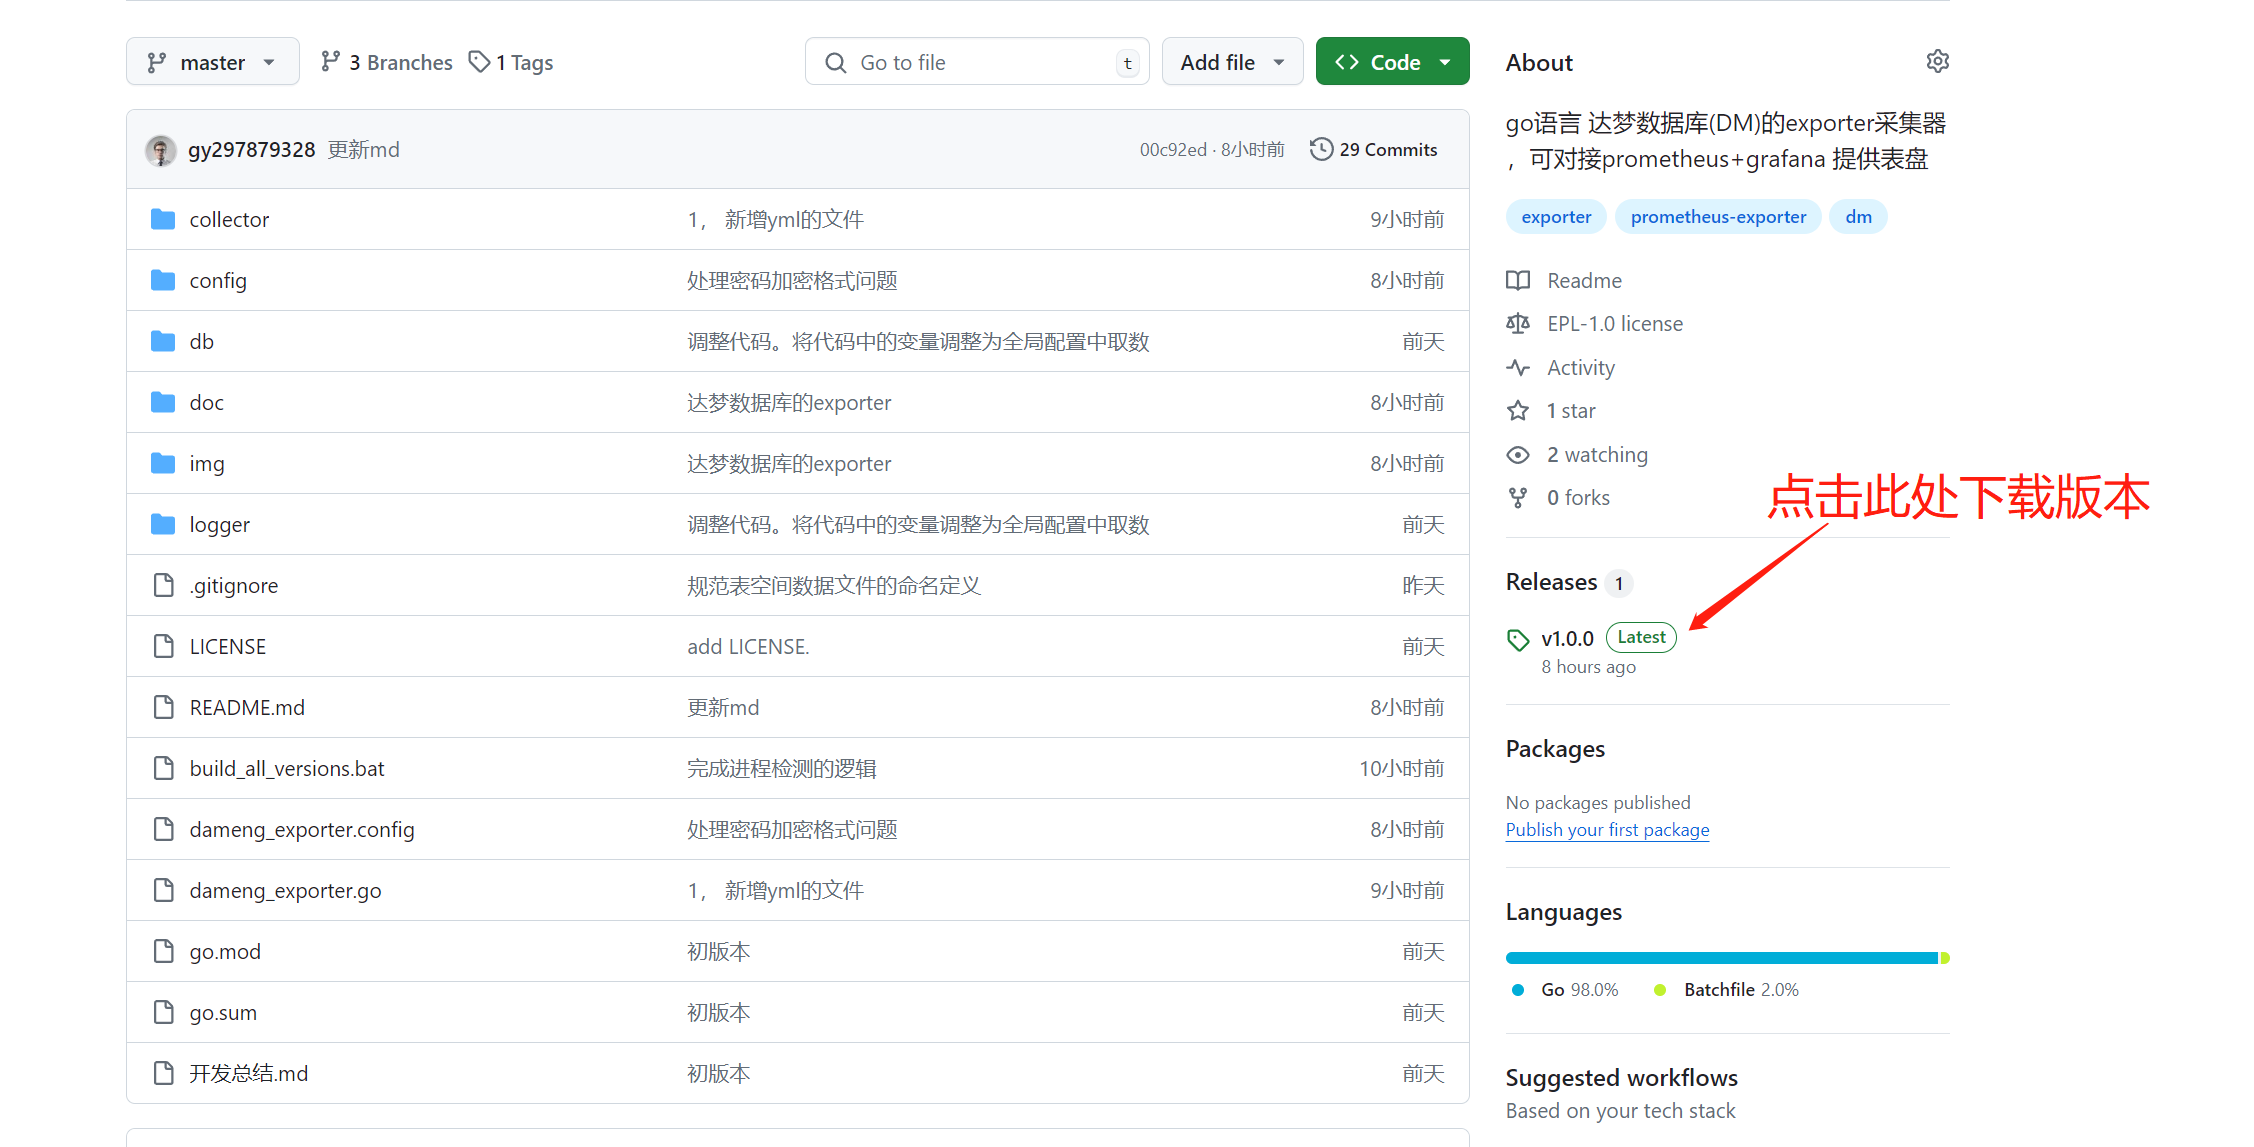Click the eye icon beside 2 watching
Viewport: 2254px width, 1147px height.
(1518, 455)
